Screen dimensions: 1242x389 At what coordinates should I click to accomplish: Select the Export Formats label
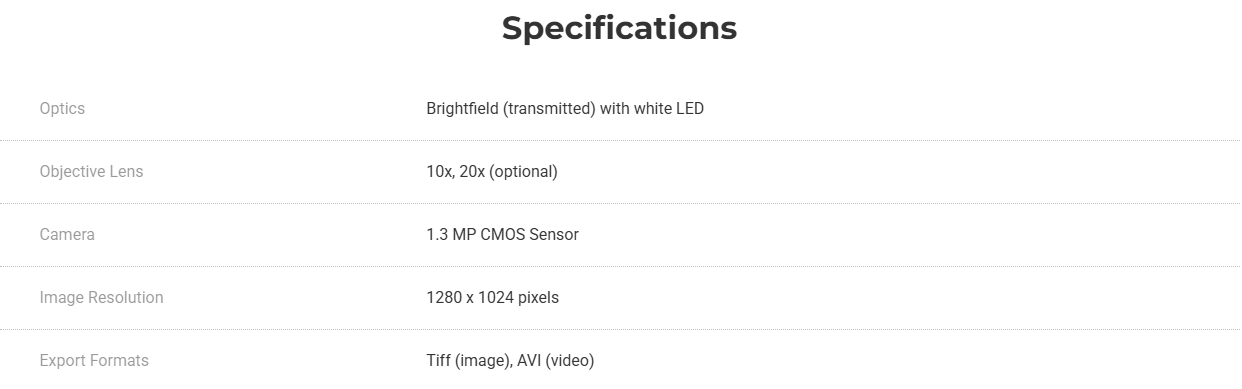pos(94,360)
